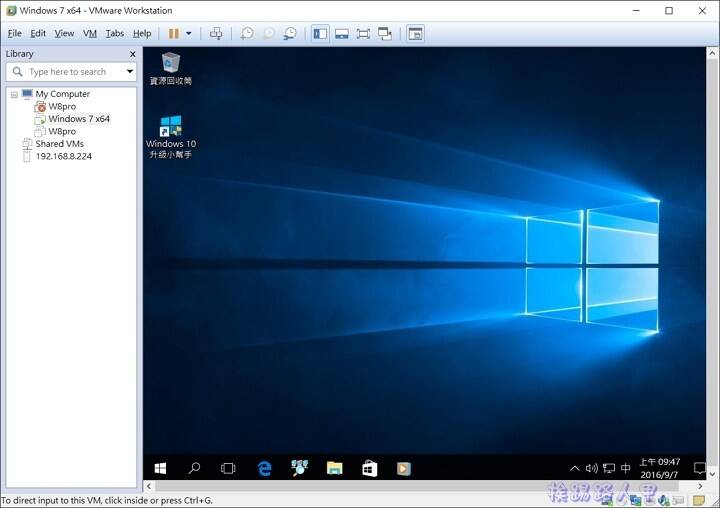Select My Computer in the library
The width and height of the screenshot is (720, 508).
[x=62, y=94]
